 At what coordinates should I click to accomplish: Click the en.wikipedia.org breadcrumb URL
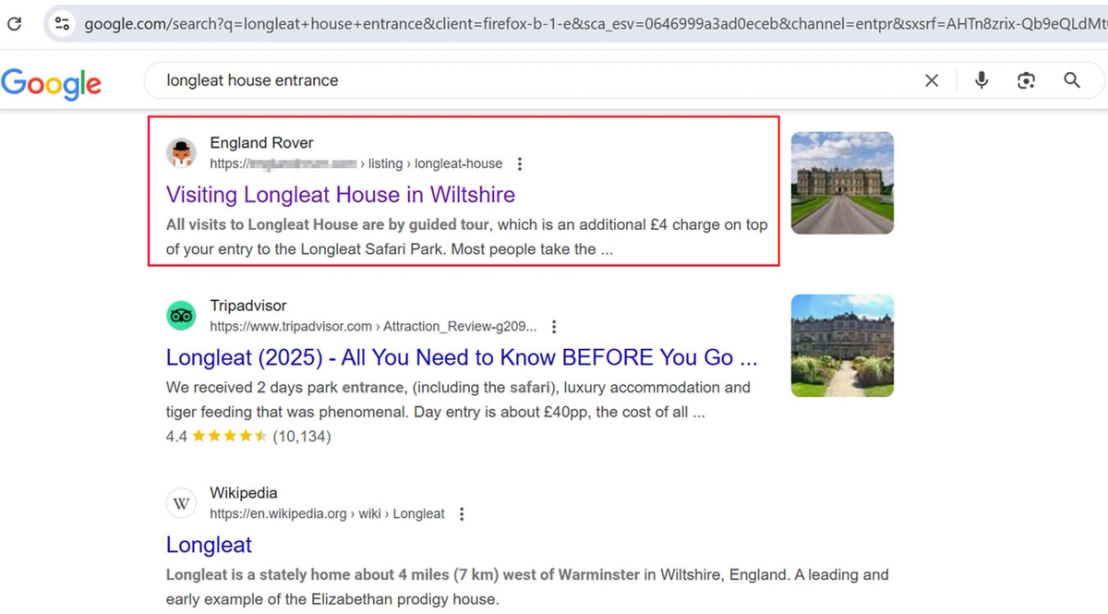327,514
